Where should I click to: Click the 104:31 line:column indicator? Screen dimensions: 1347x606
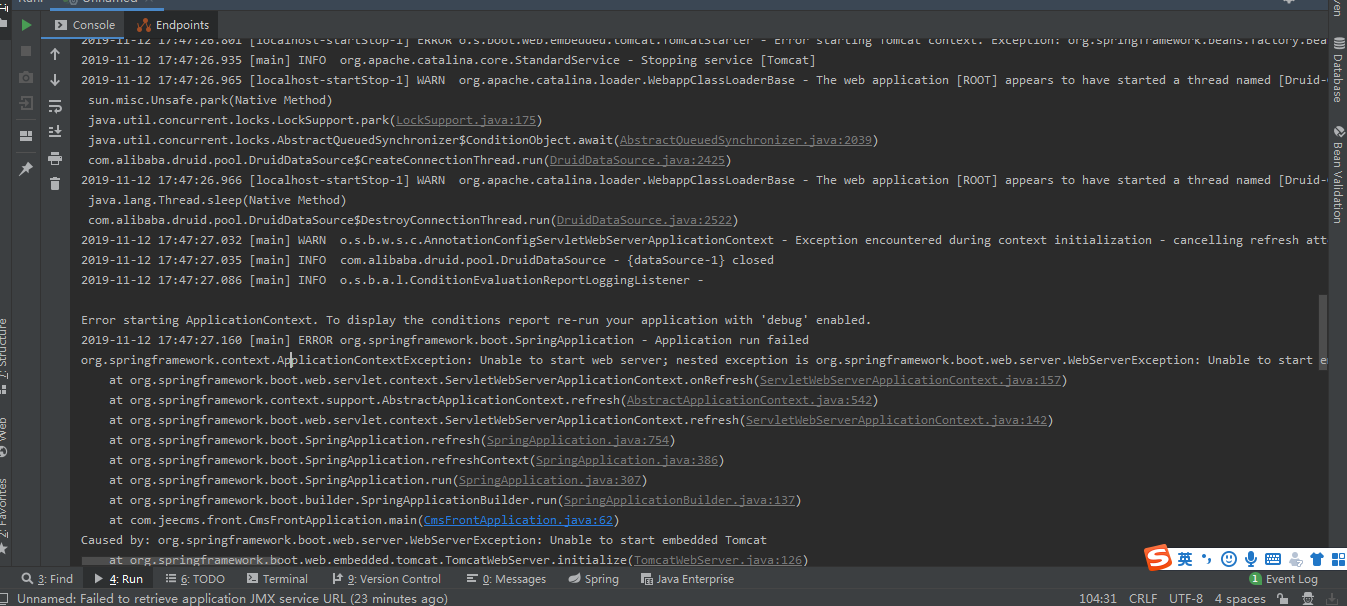coord(1097,598)
